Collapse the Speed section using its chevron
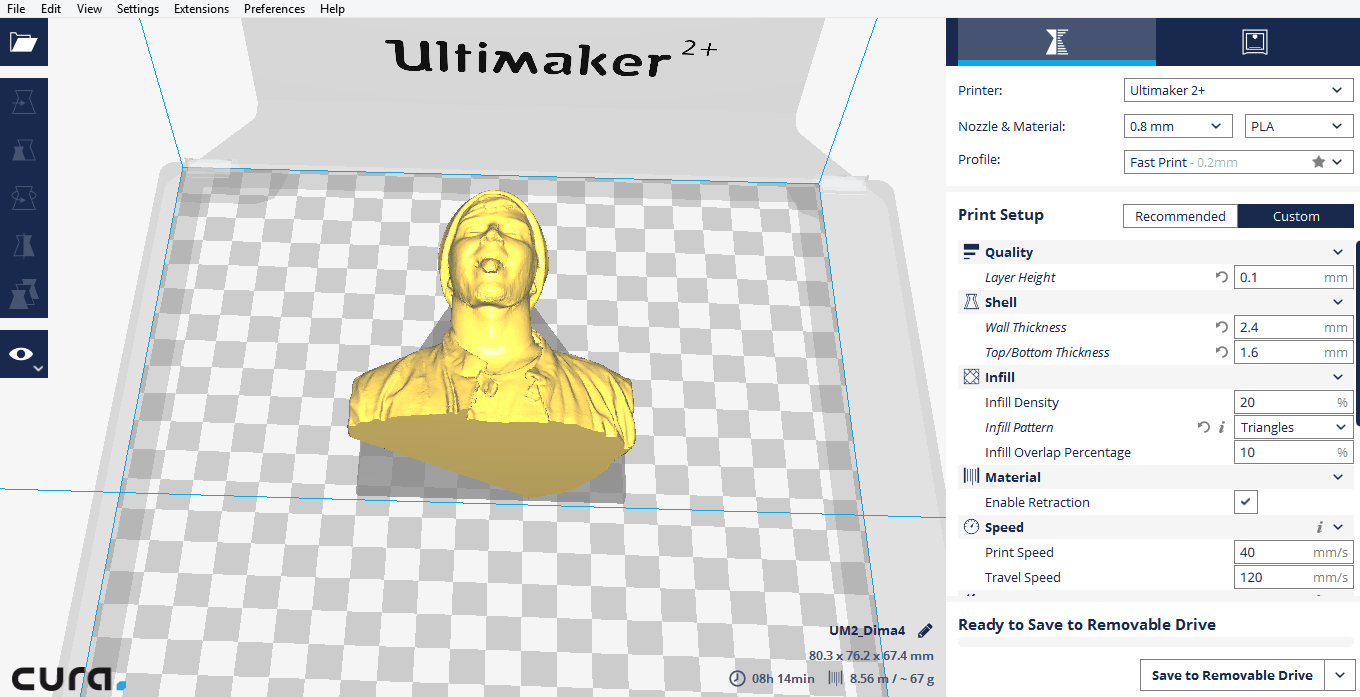The width and height of the screenshot is (1360, 697). (x=1338, y=527)
